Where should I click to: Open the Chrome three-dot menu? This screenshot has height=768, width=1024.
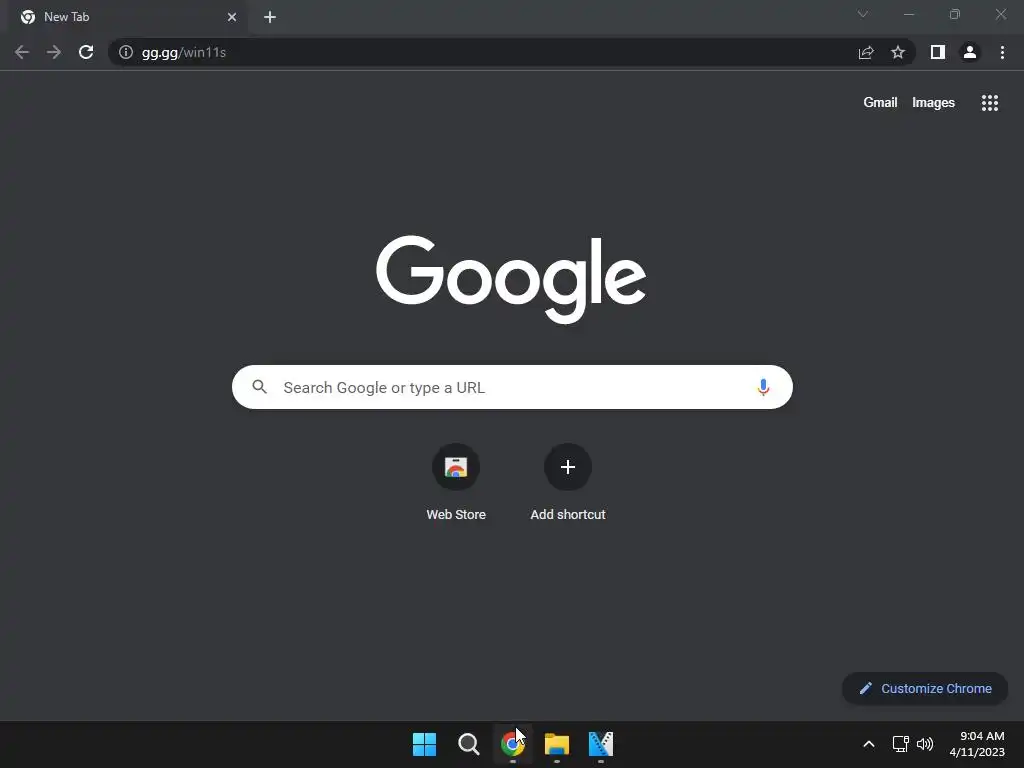[1002, 52]
